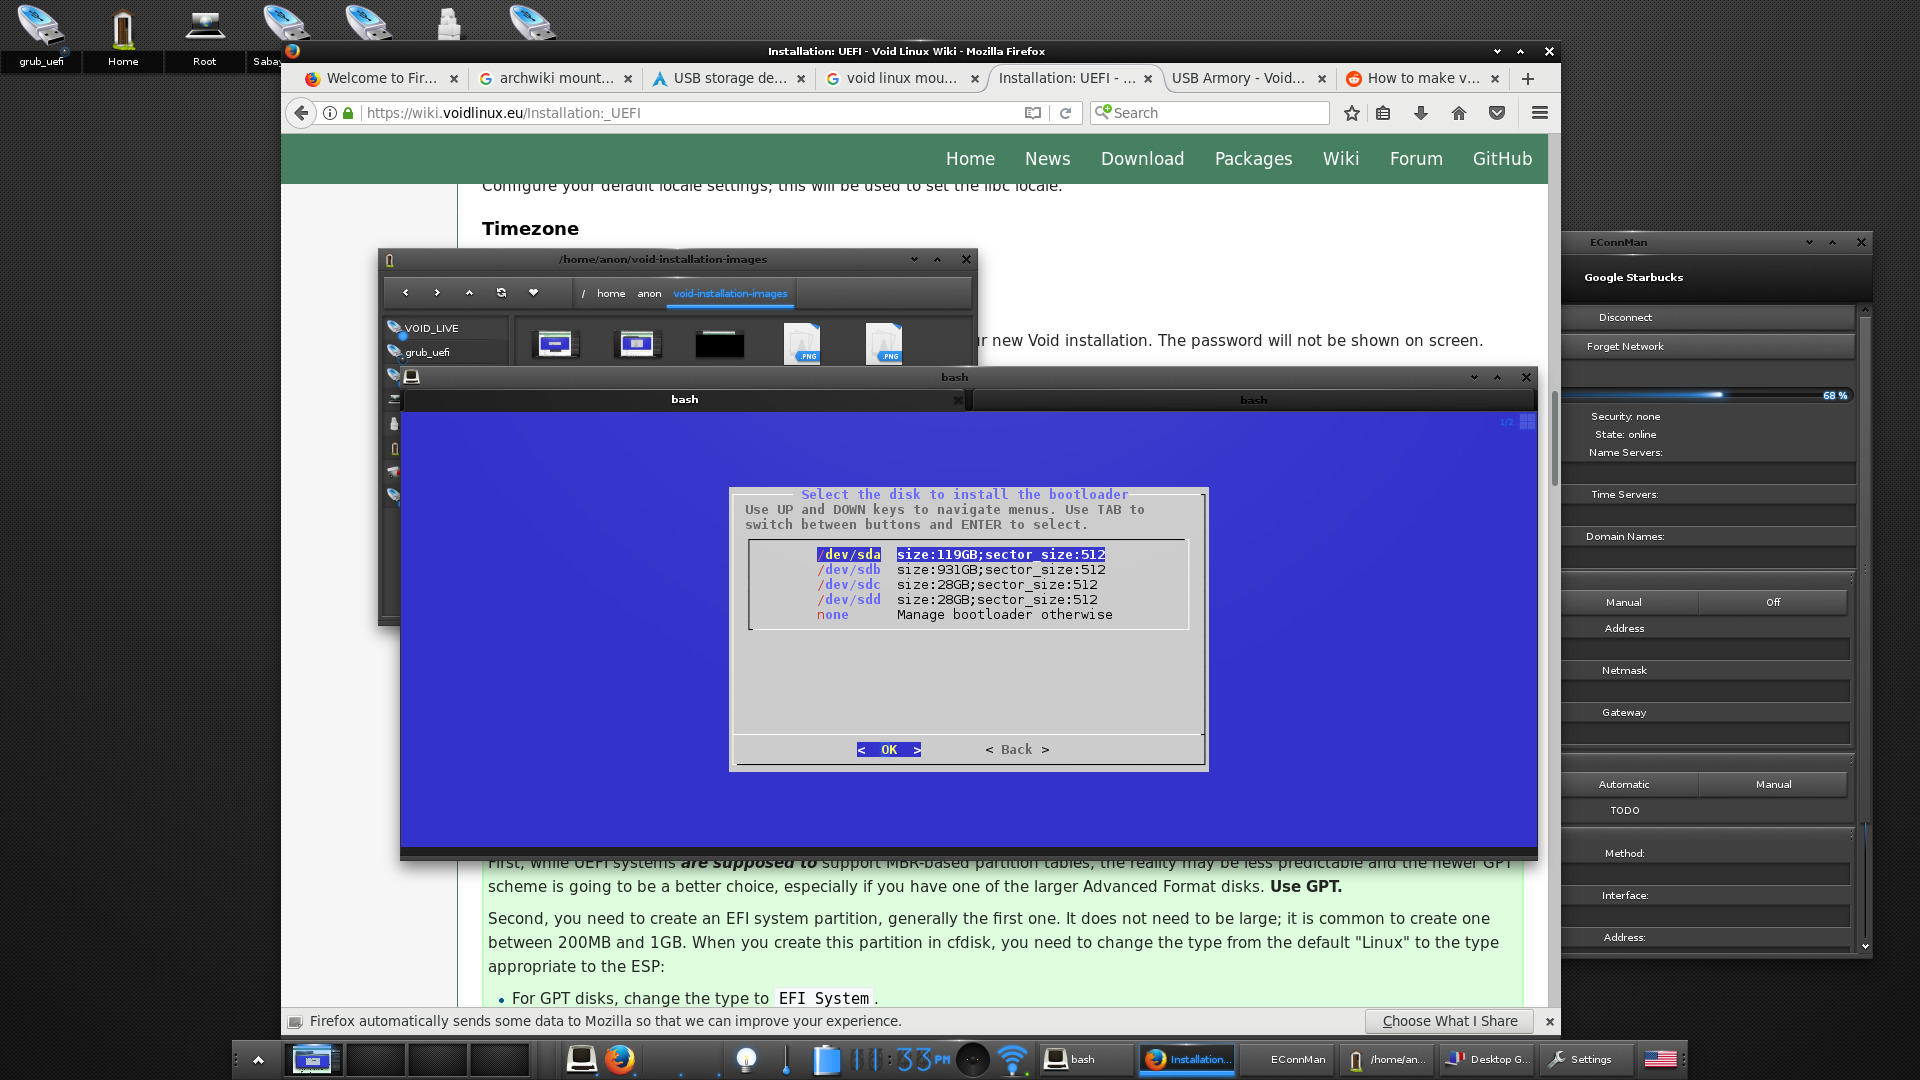Open the file manager window menu arrow

pos(914,259)
